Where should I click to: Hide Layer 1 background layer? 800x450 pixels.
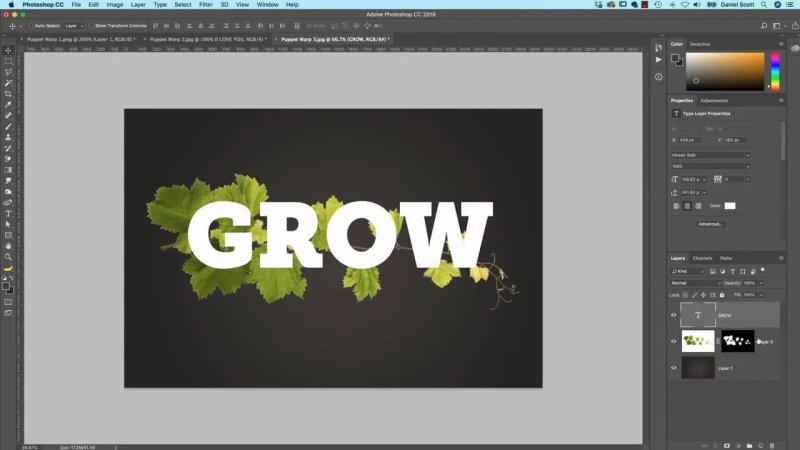click(673, 368)
